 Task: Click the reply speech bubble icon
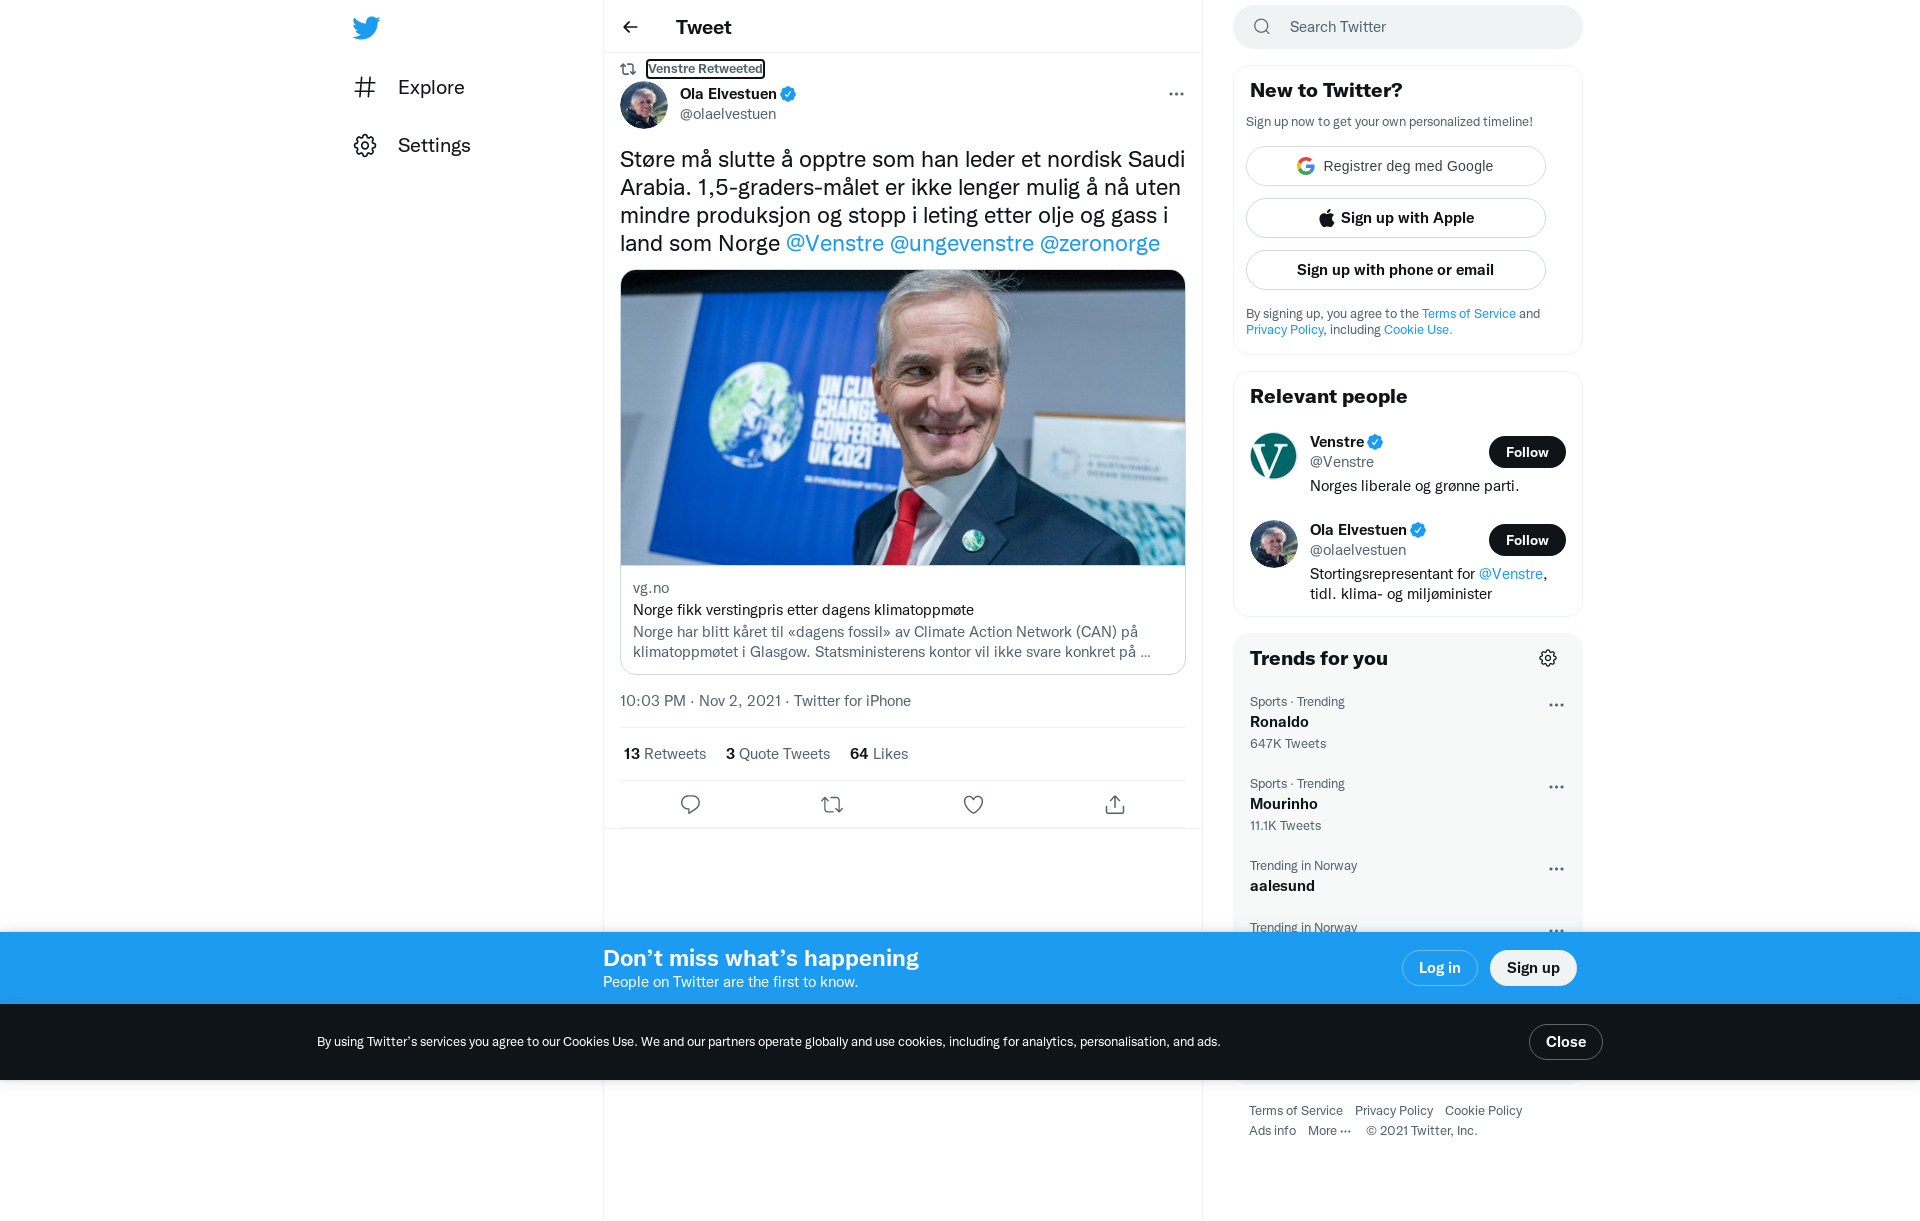pyautogui.click(x=690, y=804)
